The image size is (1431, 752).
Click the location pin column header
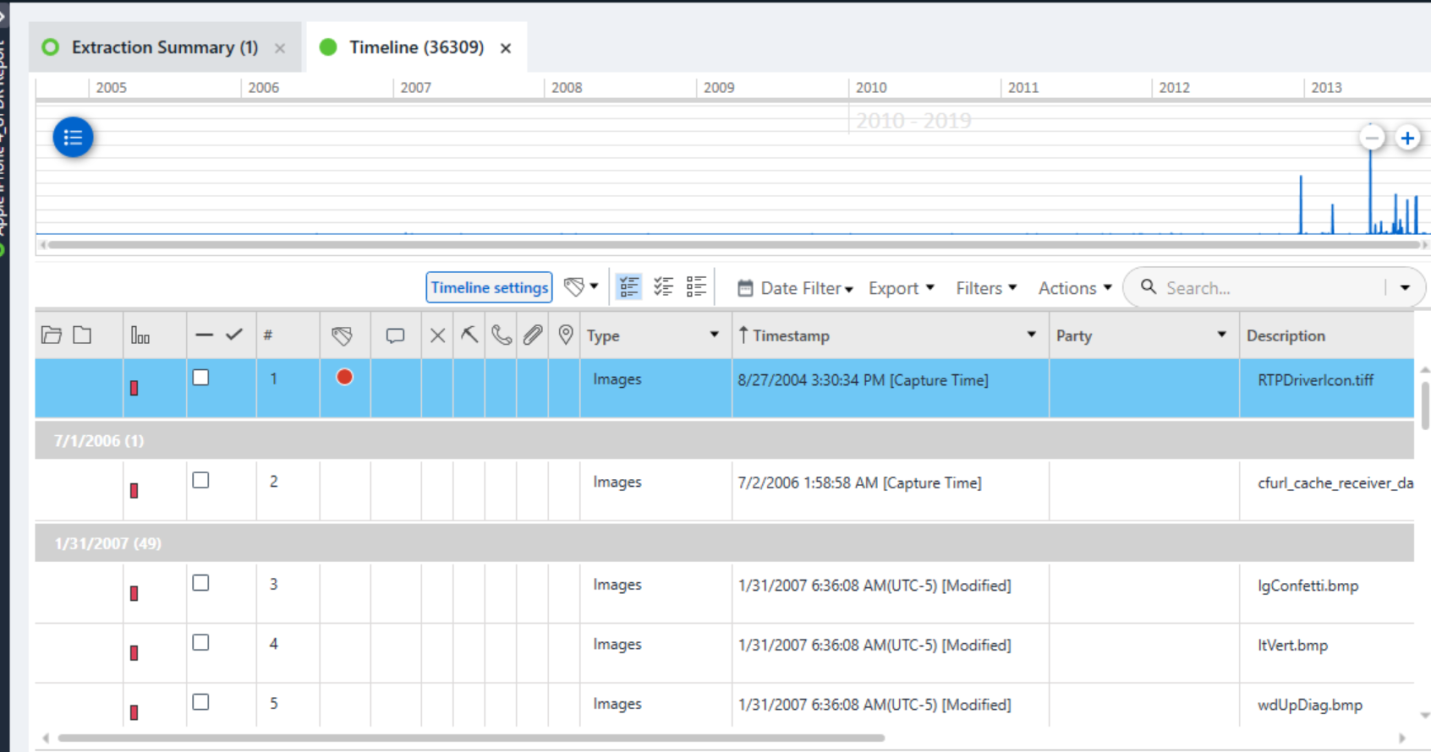tap(565, 335)
